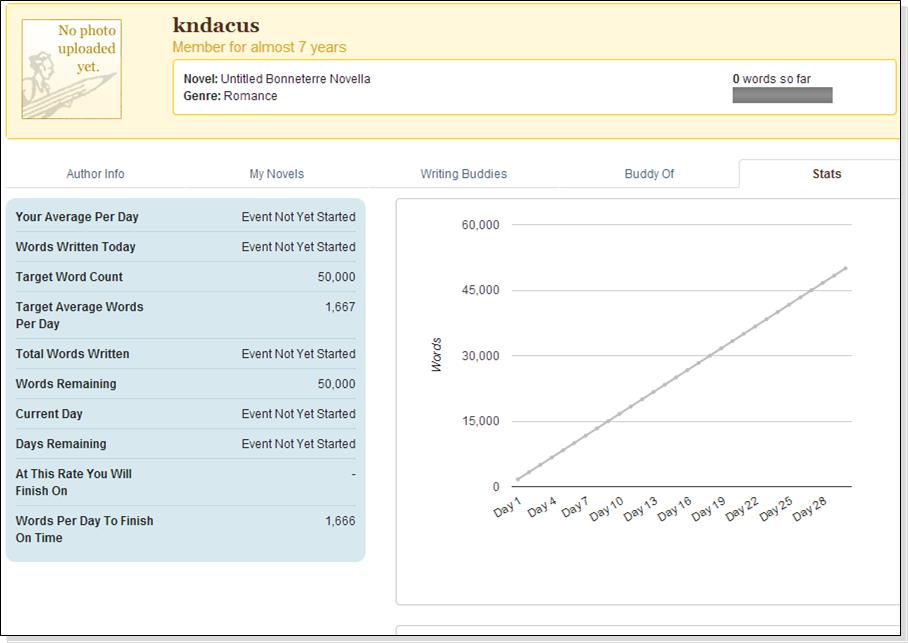Click the Words Per Day To Finish row
This screenshot has height=643, width=908.
pyautogui.click(x=185, y=529)
